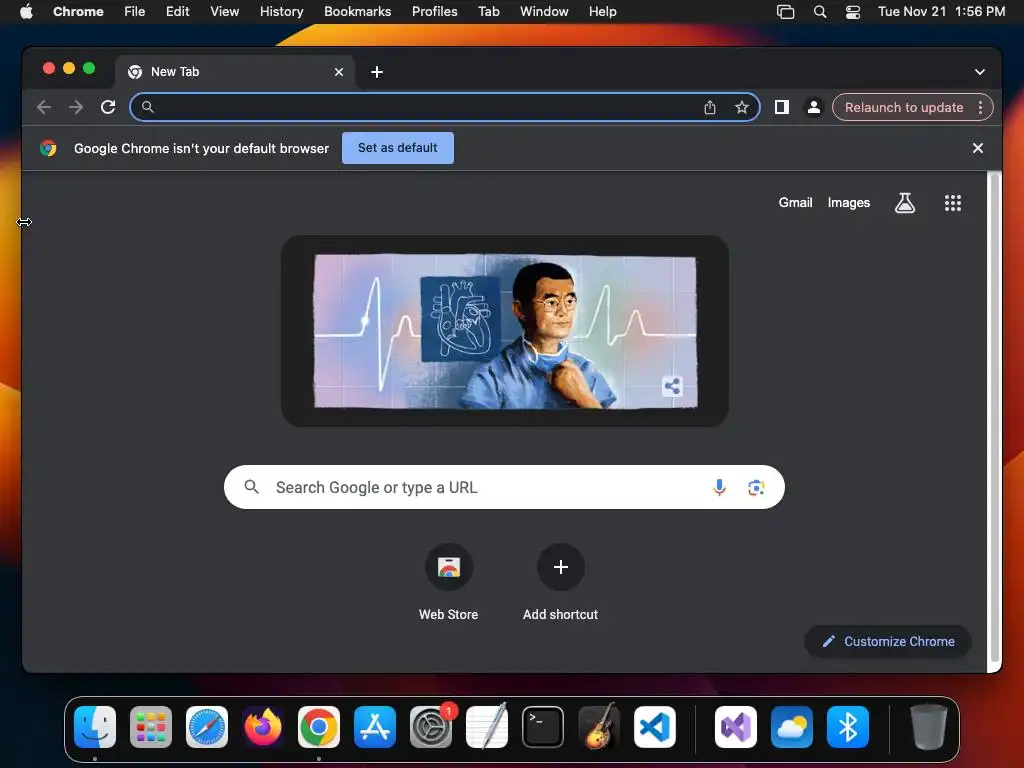Focus the Search Google or type a URL box
This screenshot has height=768, width=1024.
pyautogui.click(x=504, y=487)
